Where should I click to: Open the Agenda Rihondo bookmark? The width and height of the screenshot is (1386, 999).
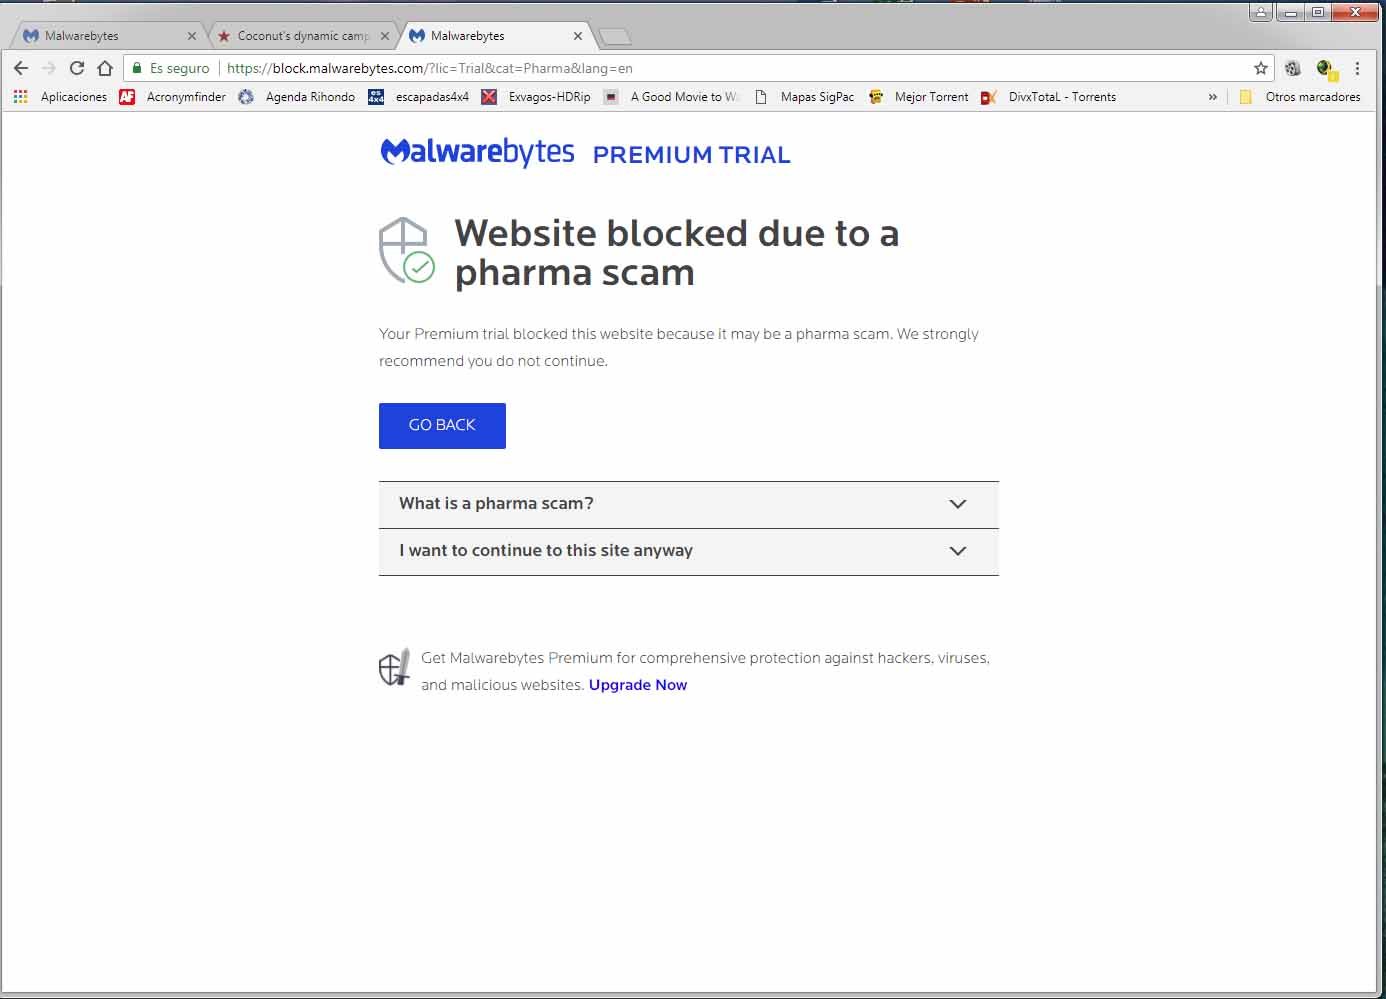point(297,97)
